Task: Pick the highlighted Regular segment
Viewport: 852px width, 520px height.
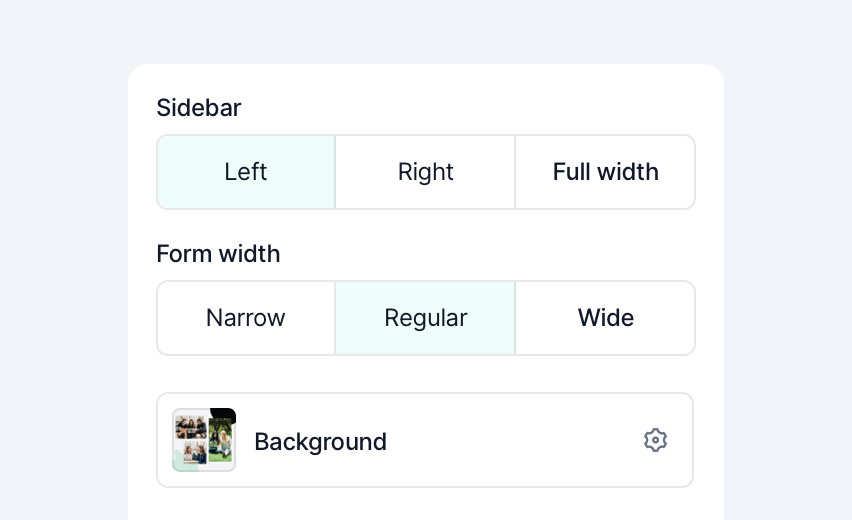Action: (x=425, y=318)
